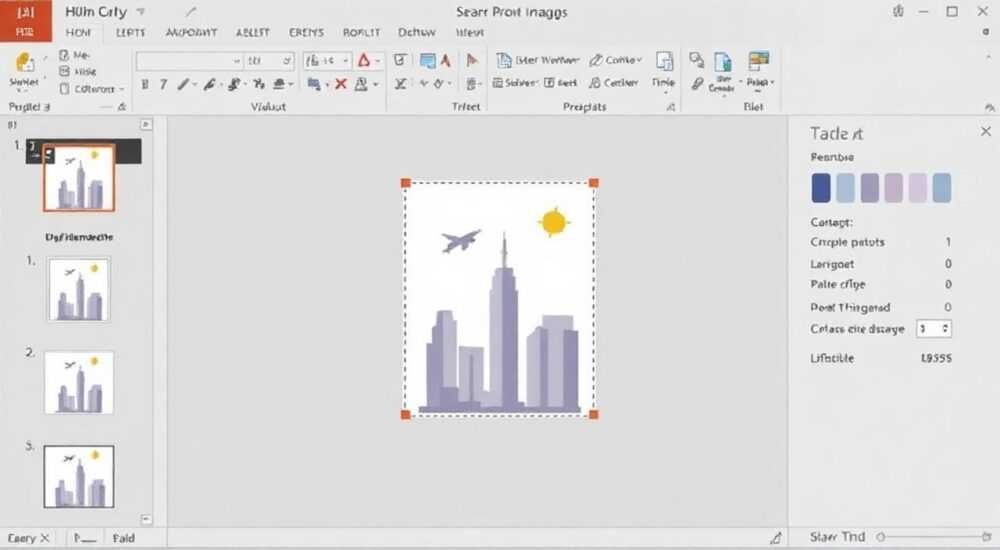Image resolution: width=1000 pixels, height=550 pixels.
Task: Open the Pabgt dropdown in Blet group
Action: tap(760, 82)
